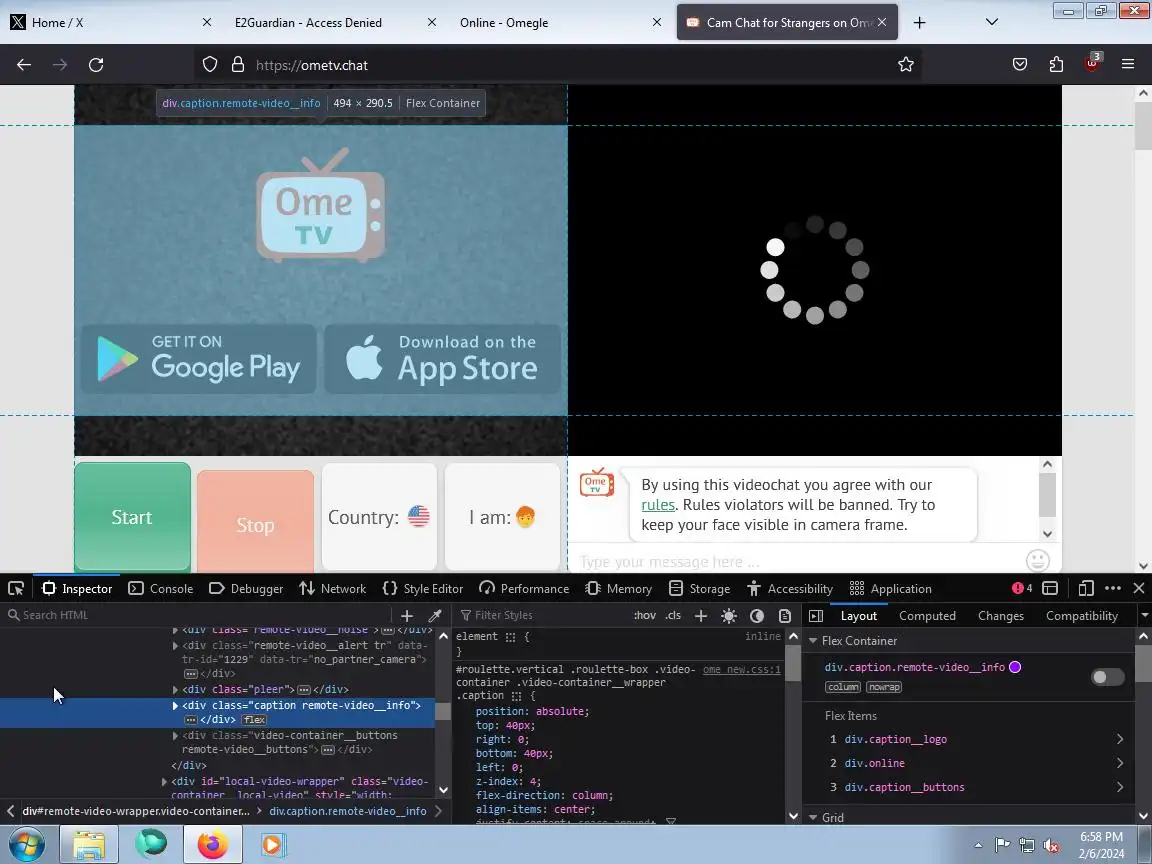This screenshot has height=864, width=1152.
Task: Click the bookmark star in the address bar
Action: point(906,65)
